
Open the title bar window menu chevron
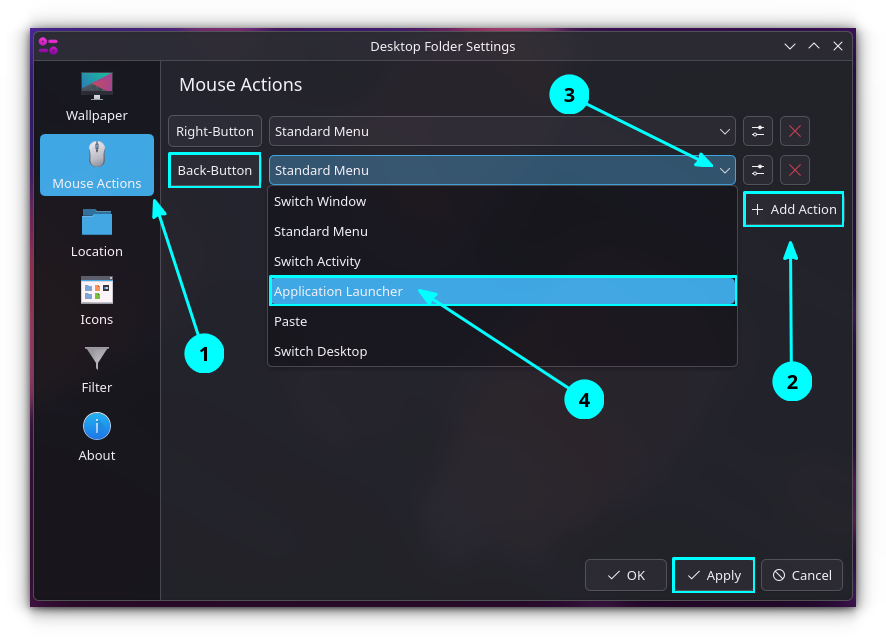tap(789, 45)
